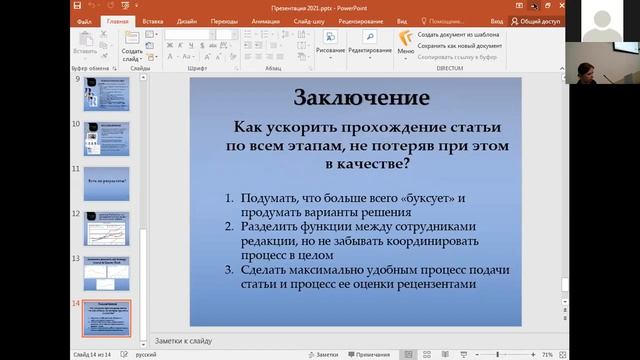Open the Буфер обмена dialog launcher
Image resolution: width=640 pixels, height=360 pixels.
click(115, 69)
